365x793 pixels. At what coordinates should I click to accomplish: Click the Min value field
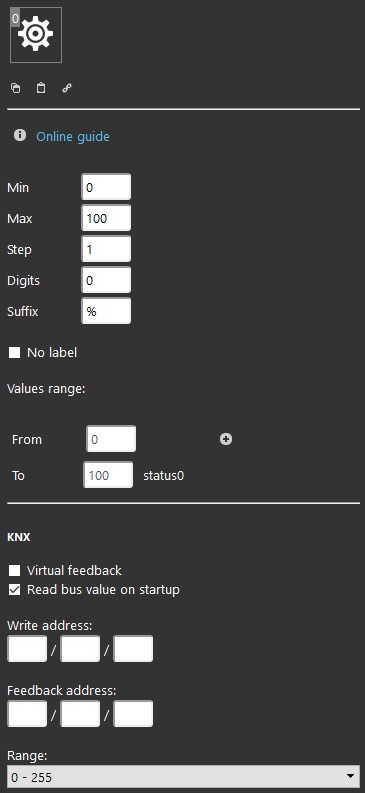(x=106, y=187)
